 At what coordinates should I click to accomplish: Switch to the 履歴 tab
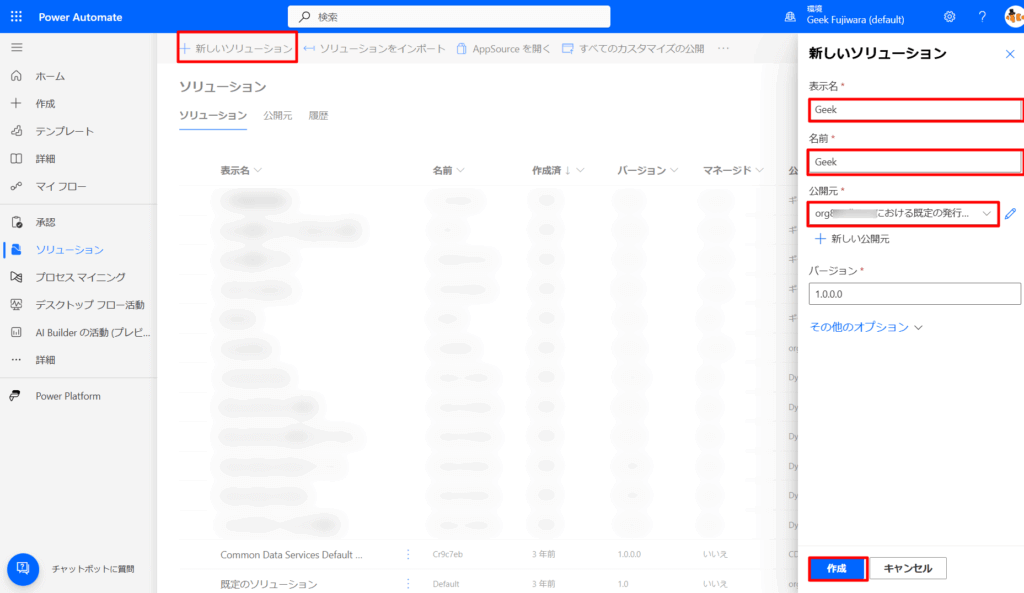318,116
